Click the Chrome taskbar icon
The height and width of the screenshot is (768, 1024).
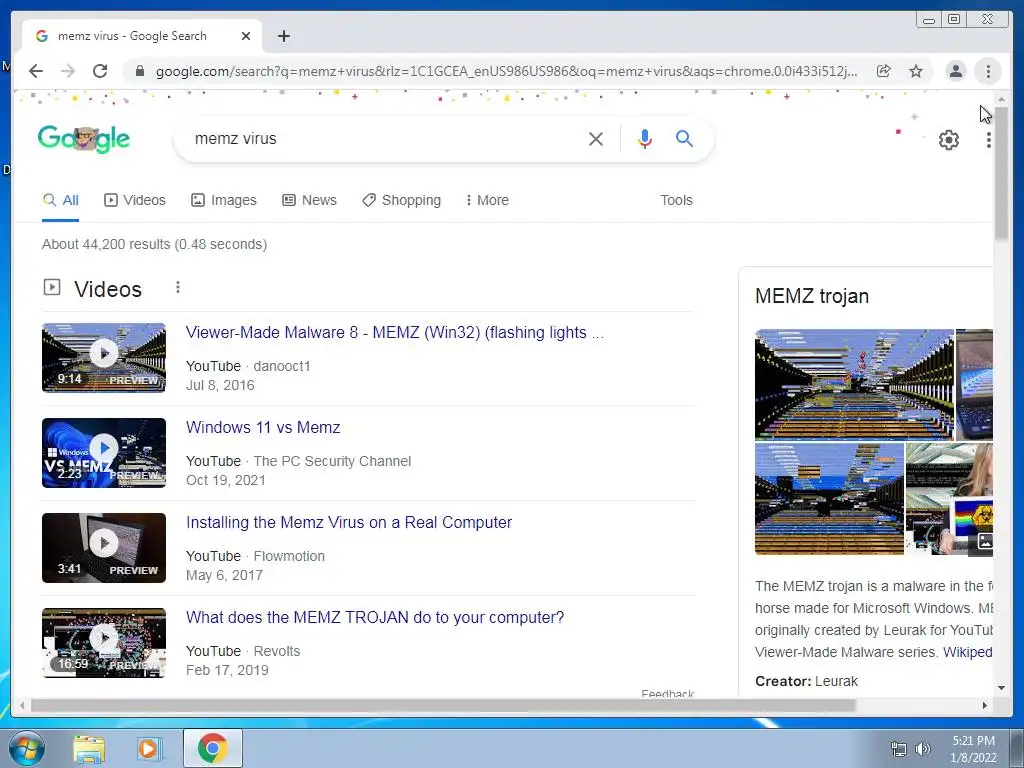[212, 748]
